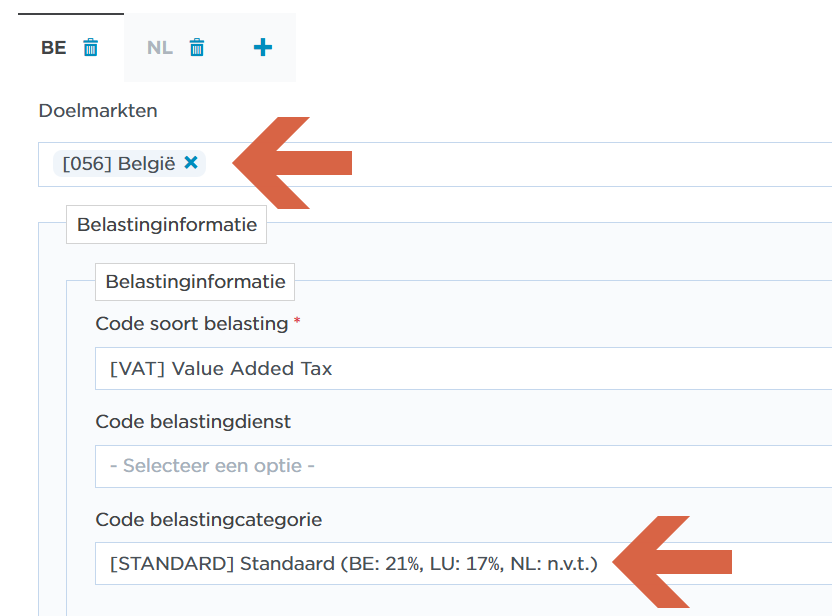Click the outer Belastinginformatie section header

[x=166, y=225]
